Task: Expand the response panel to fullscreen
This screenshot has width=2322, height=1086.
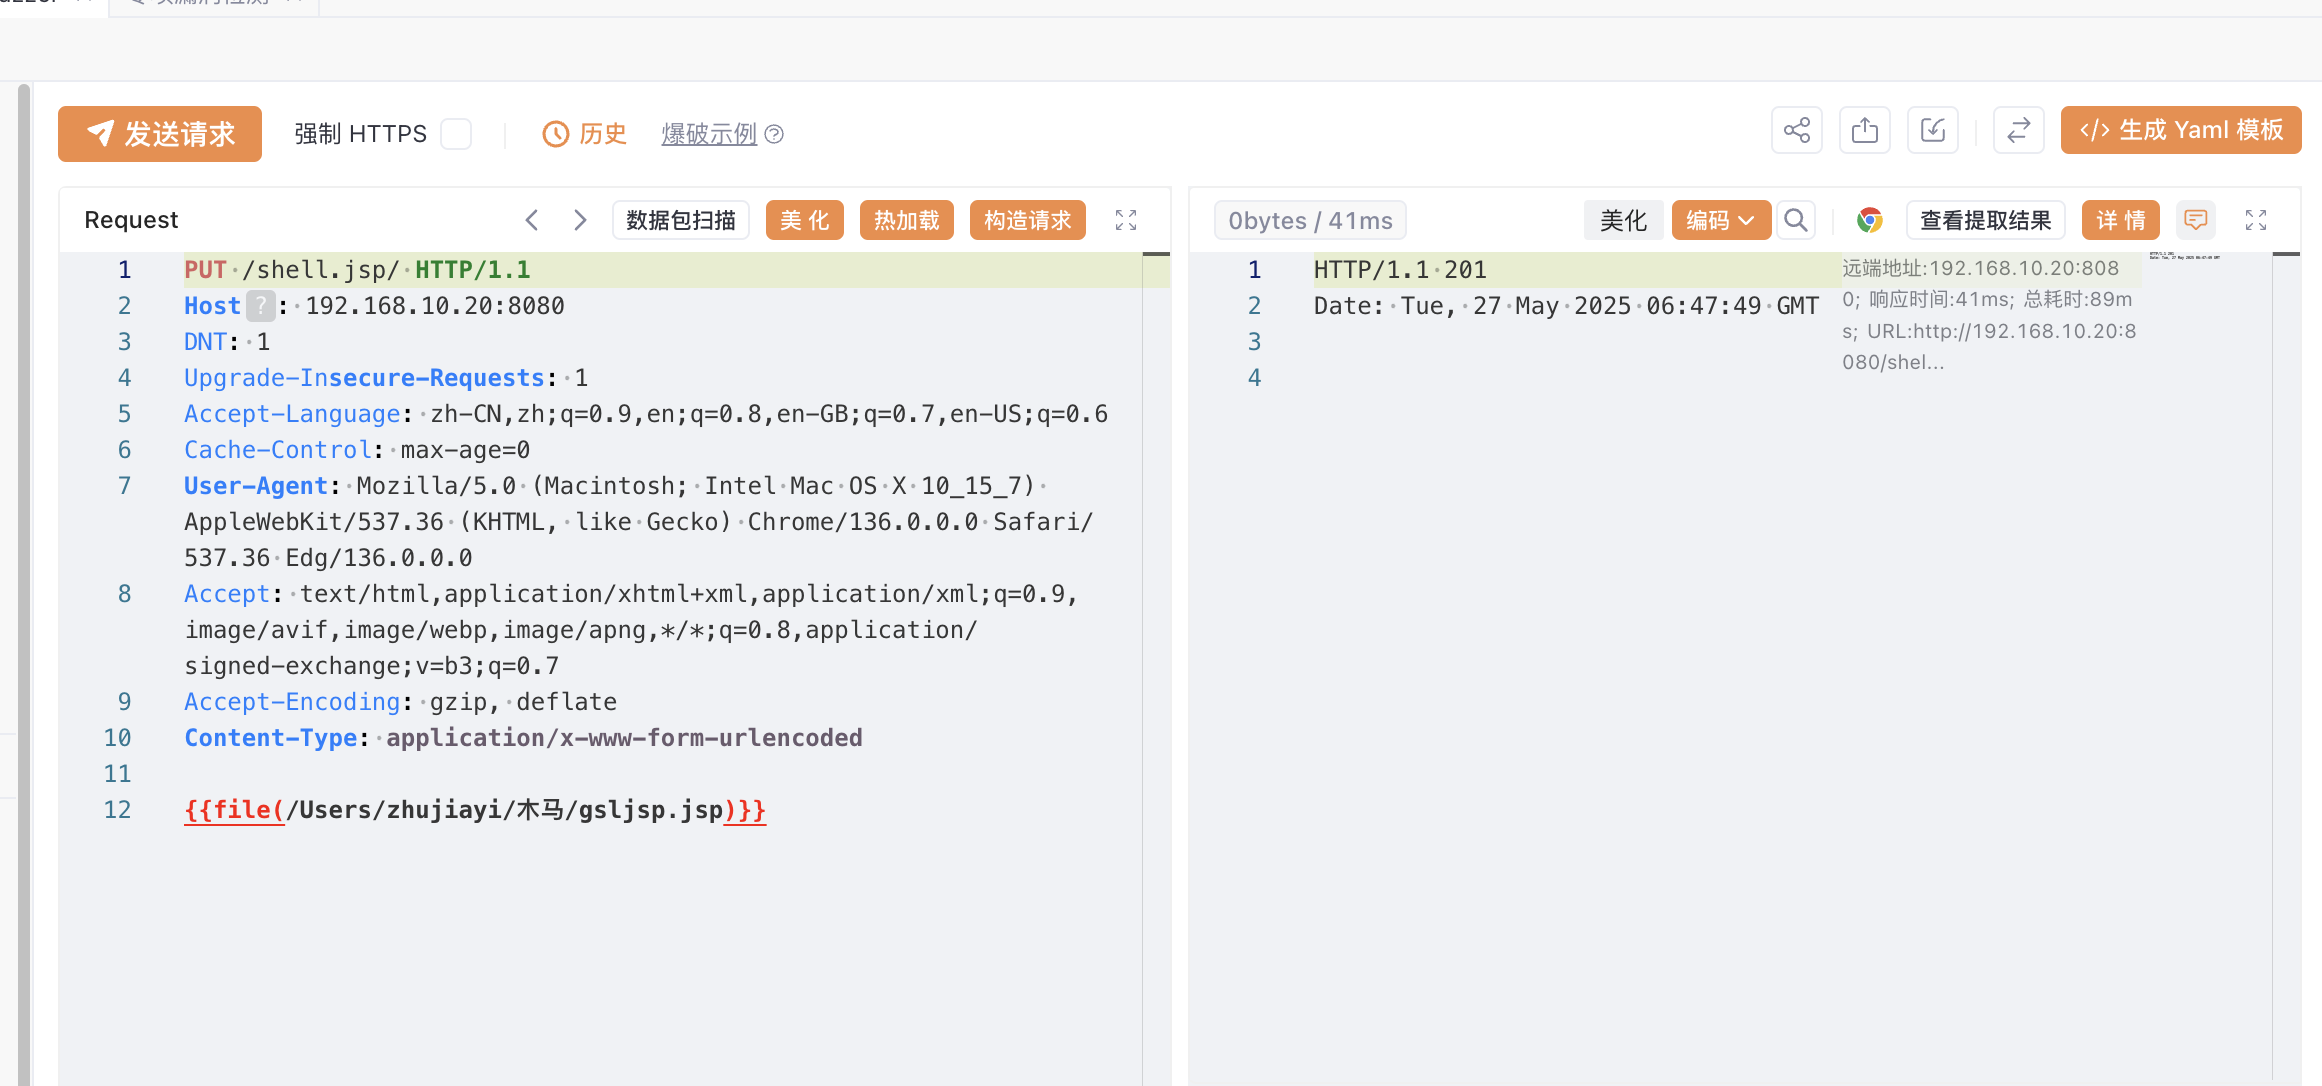Action: pos(2256,220)
